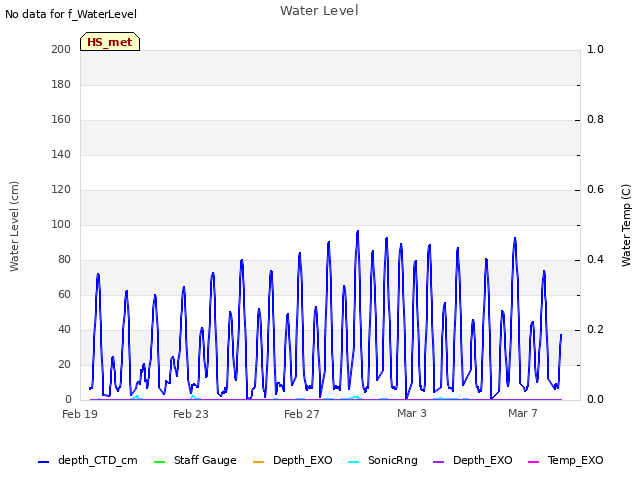Select the orange-marked Depth_EXO legend label

[302, 461]
